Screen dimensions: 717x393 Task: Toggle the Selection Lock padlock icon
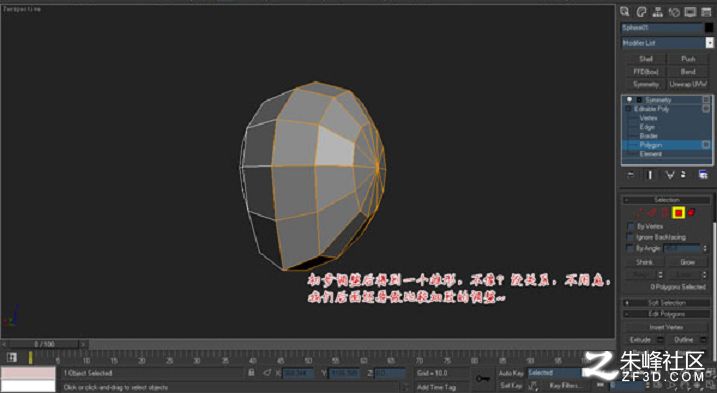pyautogui.click(x=251, y=373)
